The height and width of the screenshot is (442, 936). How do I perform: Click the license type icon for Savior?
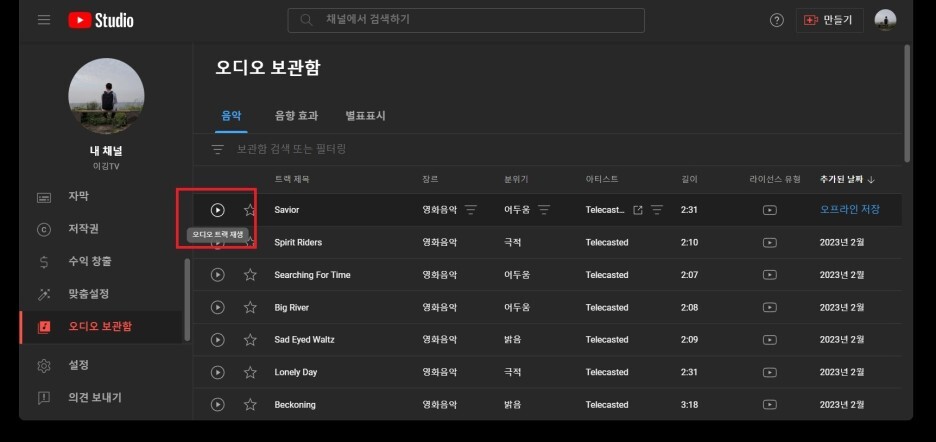click(770, 210)
